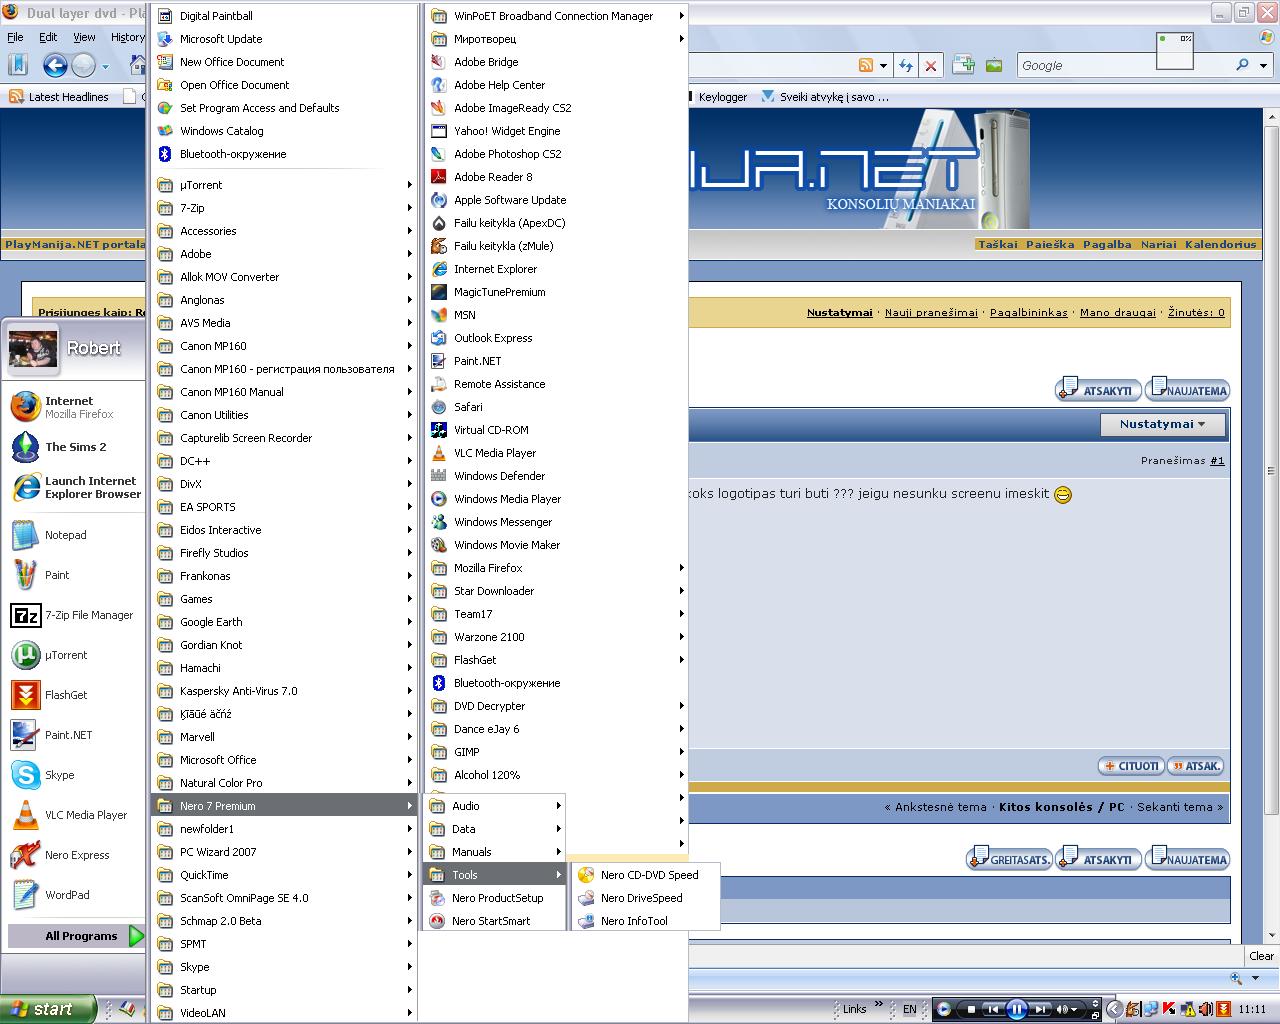Click the Kaspersky tray icon
Image resolution: width=1280 pixels, height=1024 pixels.
(1168, 1009)
